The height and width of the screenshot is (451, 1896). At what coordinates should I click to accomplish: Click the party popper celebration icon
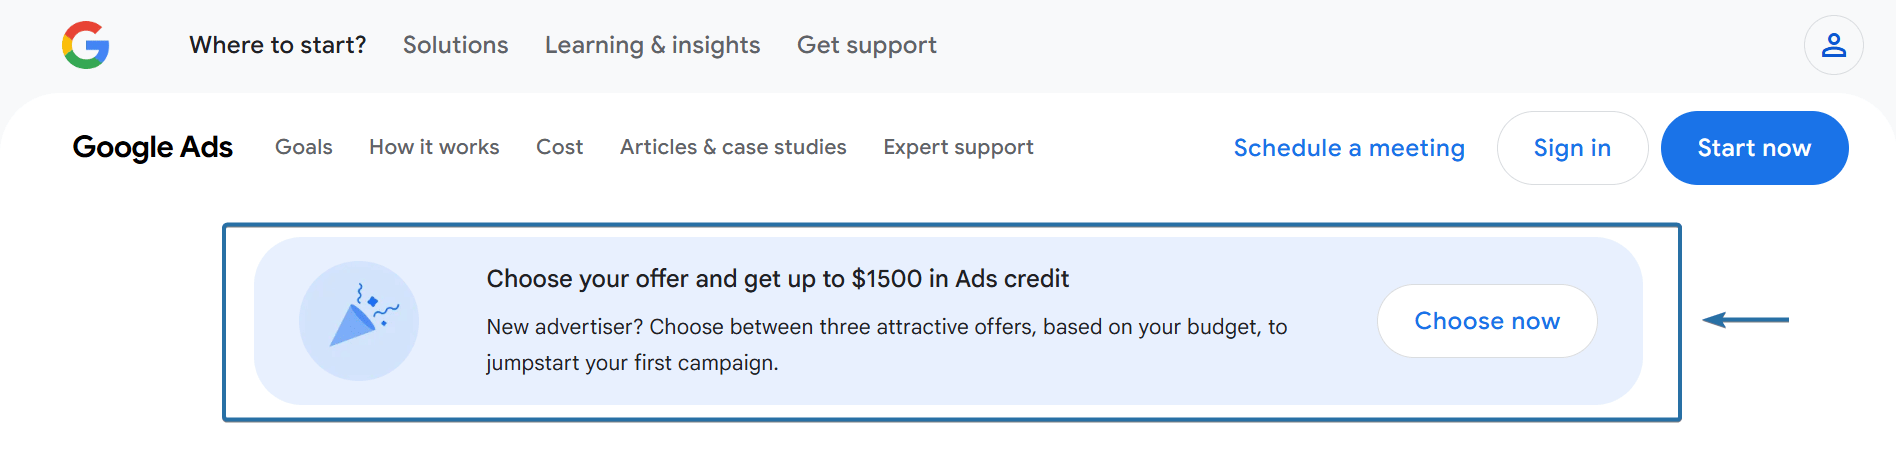pos(359,320)
